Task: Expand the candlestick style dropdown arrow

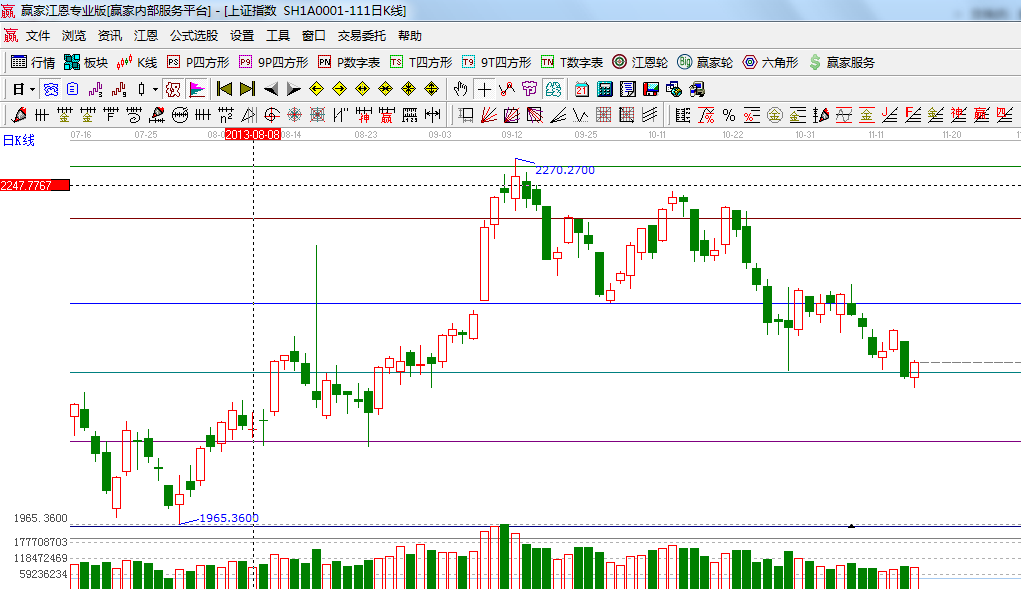Action: pyautogui.click(x=155, y=89)
